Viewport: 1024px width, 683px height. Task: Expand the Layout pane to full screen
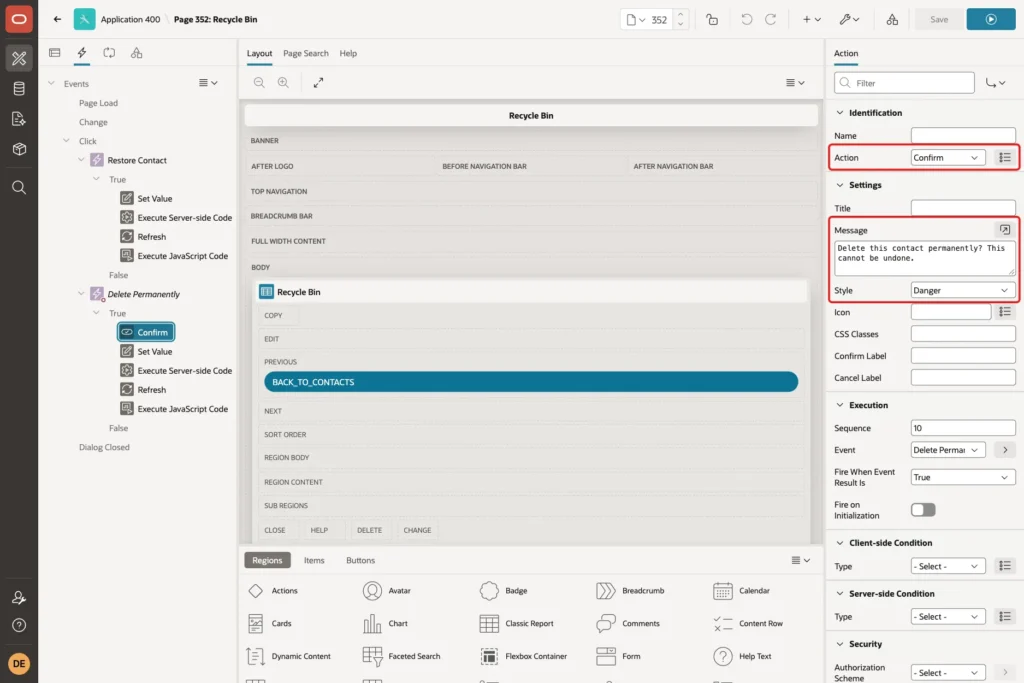point(318,82)
